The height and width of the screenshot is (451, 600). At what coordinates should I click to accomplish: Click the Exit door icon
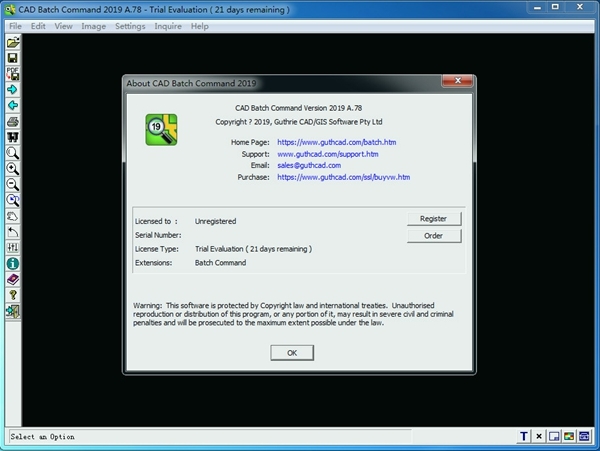pyautogui.click(x=13, y=311)
